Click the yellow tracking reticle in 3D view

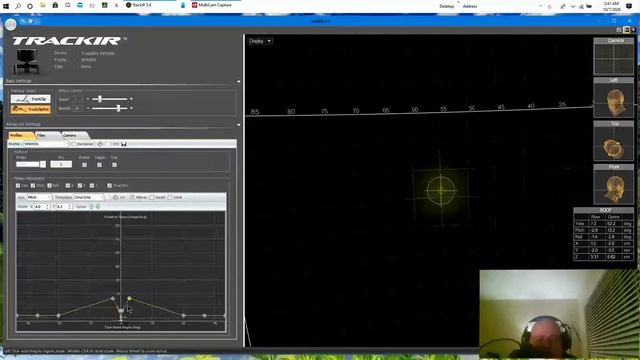click(441, 190)
